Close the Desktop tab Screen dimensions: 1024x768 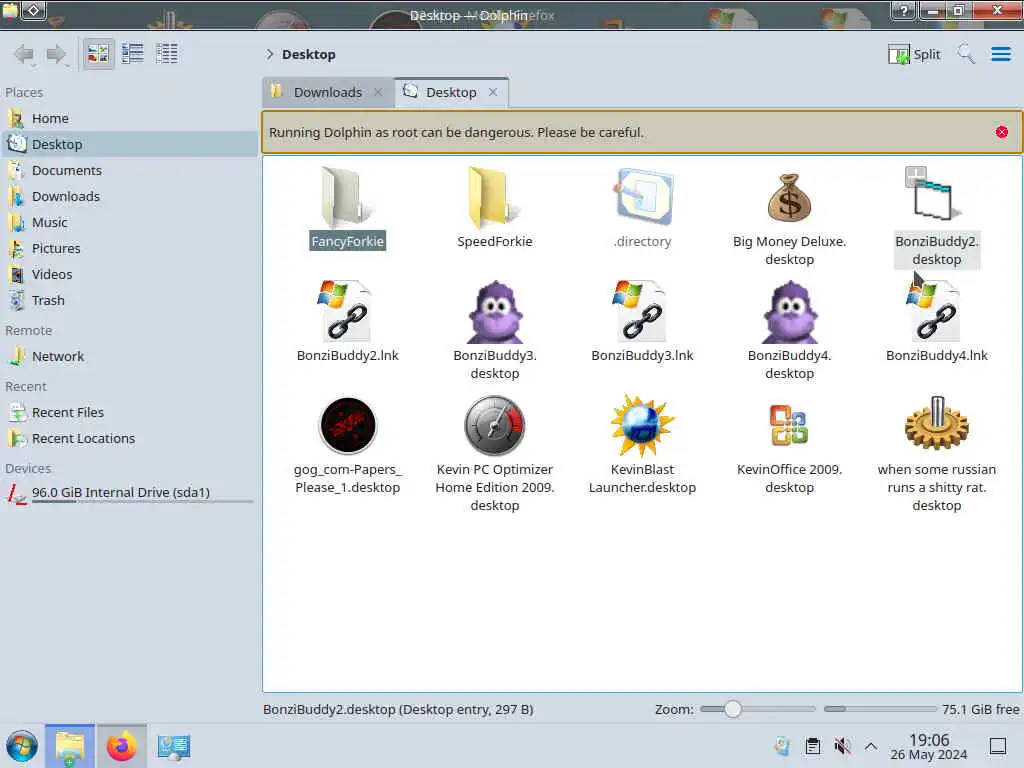tap(493, 92)
